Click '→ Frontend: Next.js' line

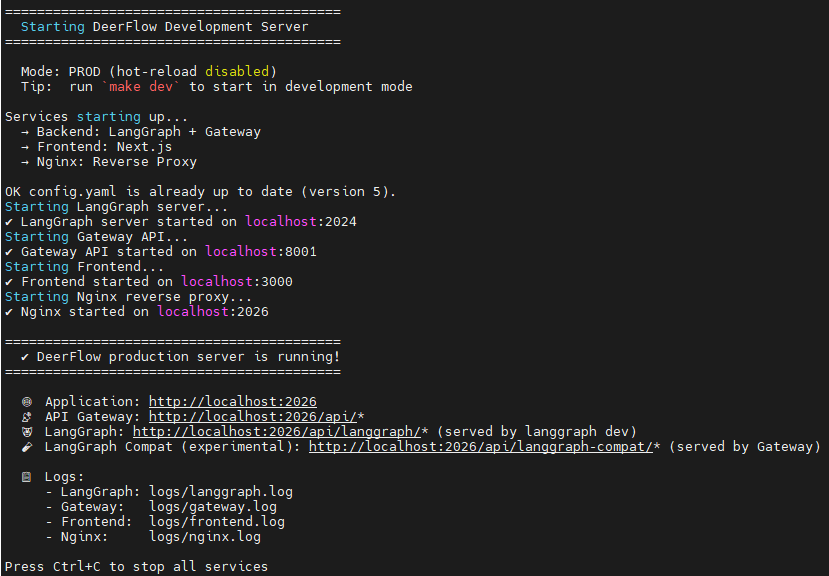[96, 147]
